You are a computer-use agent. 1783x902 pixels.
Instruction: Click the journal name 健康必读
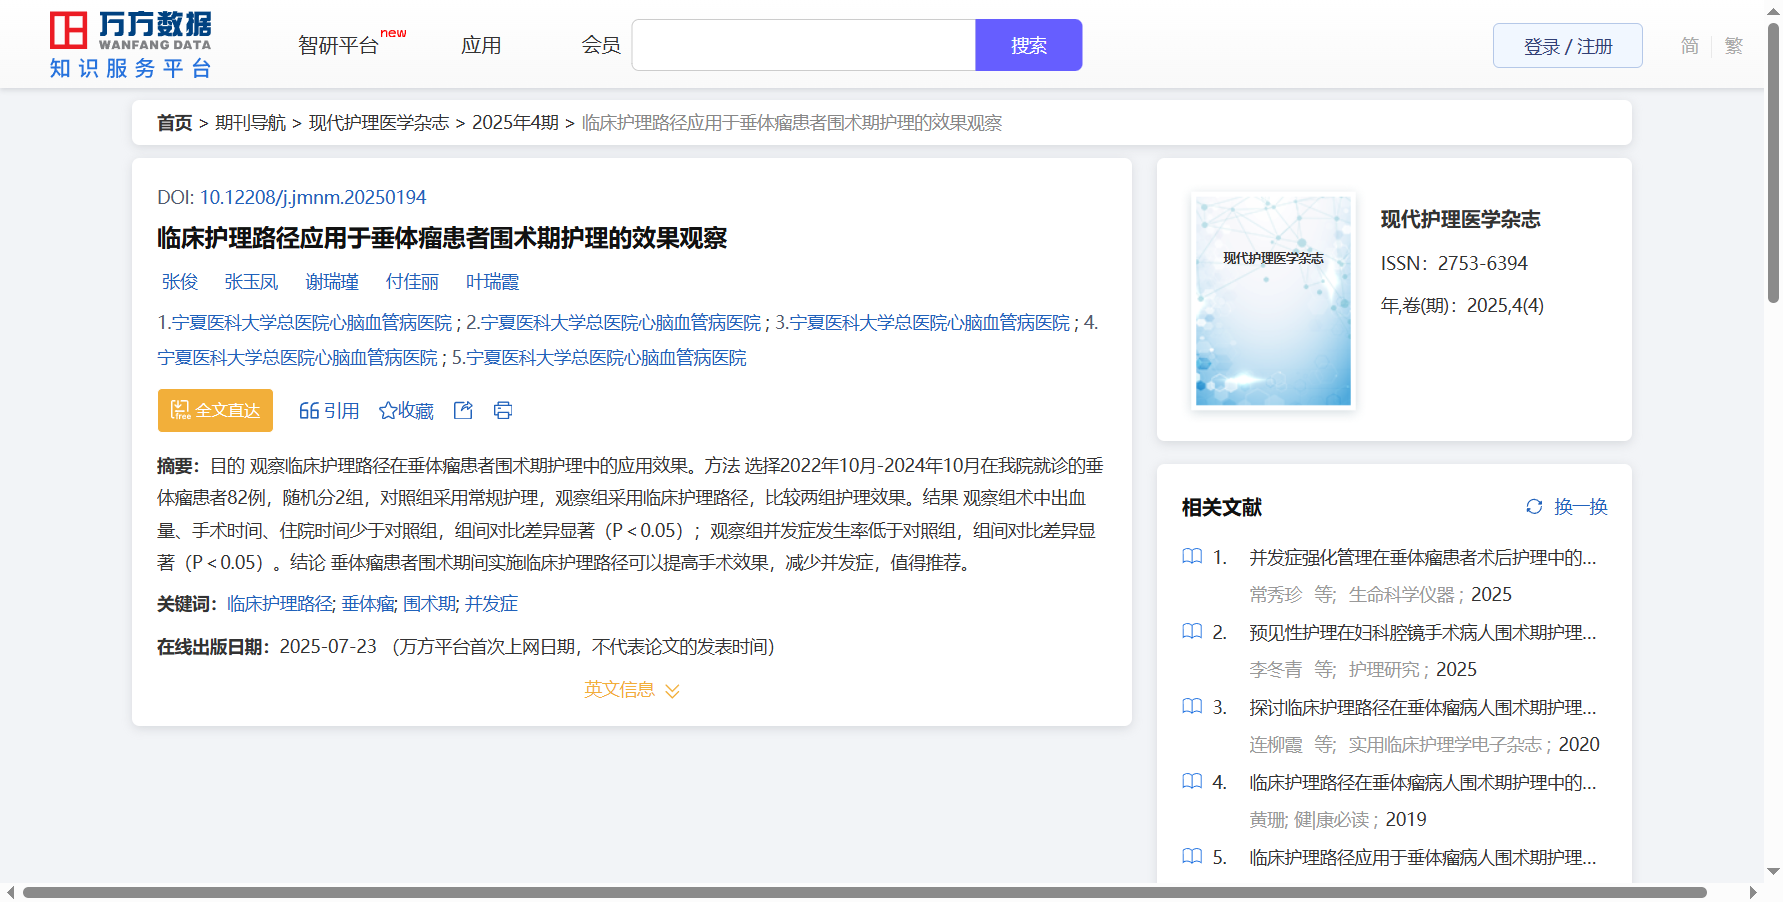click(x=1332, y=820)
